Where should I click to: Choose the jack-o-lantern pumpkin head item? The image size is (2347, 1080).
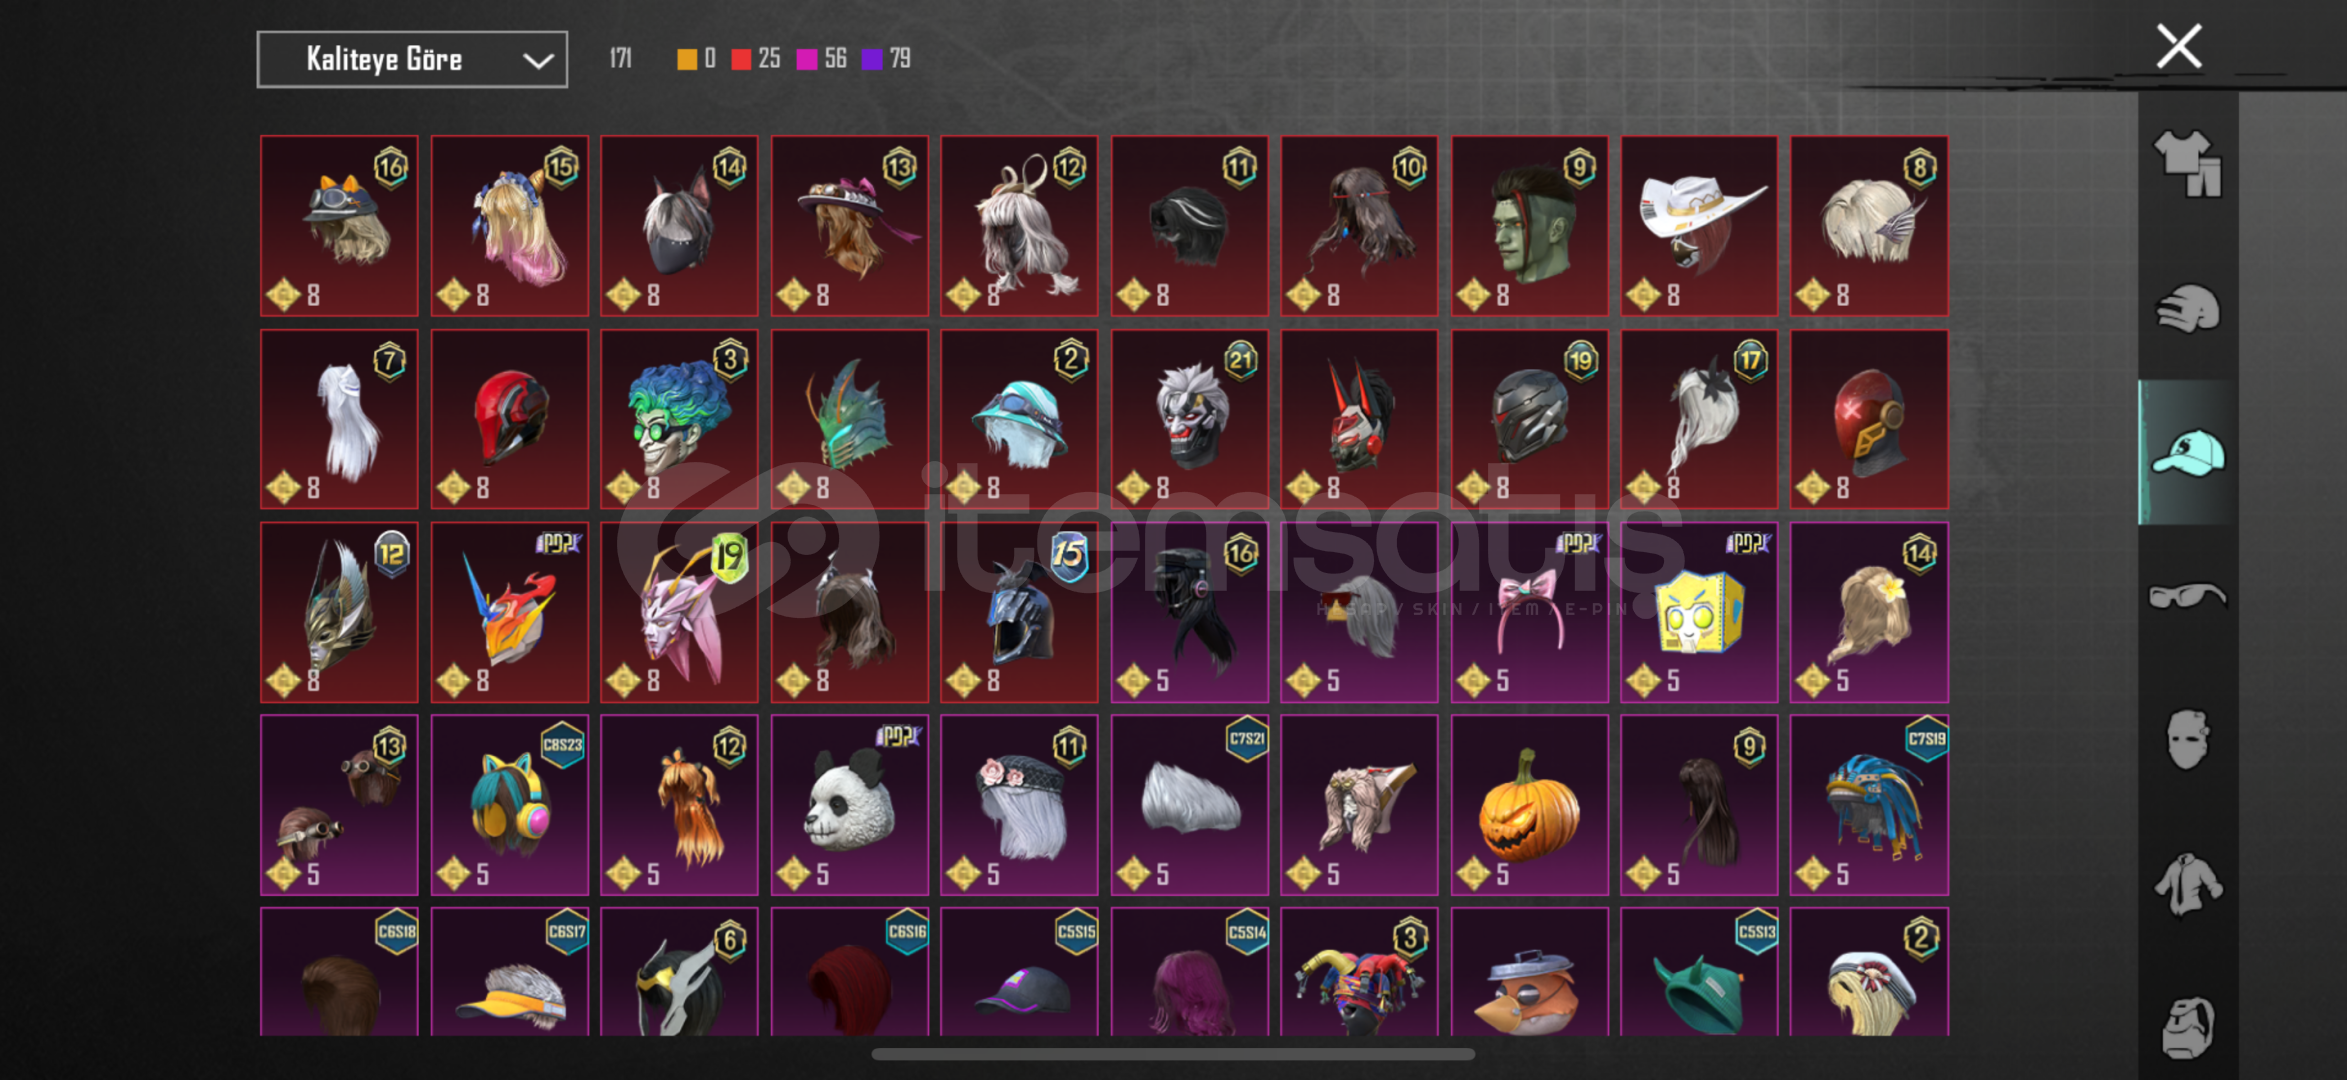(1530, 805)
